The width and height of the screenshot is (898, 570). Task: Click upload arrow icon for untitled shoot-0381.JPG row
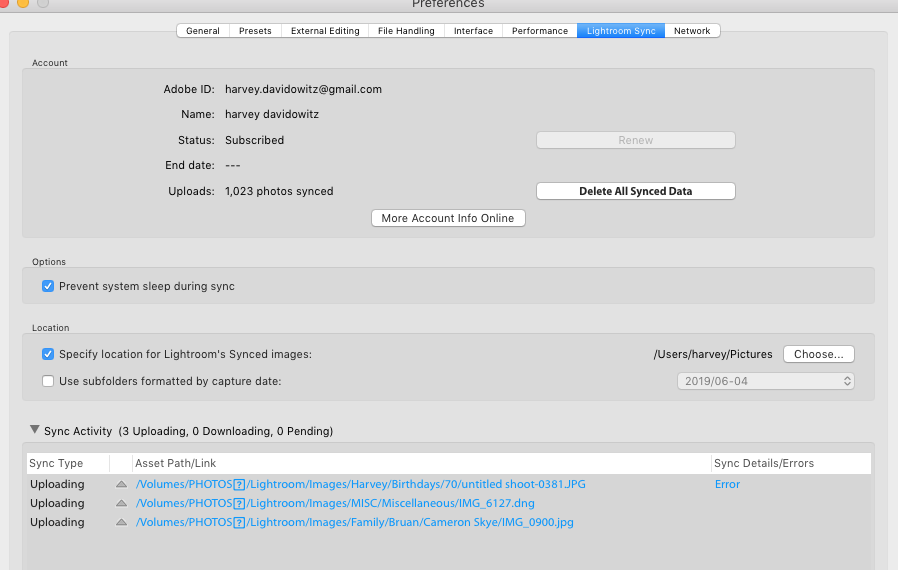coord(121,484)
